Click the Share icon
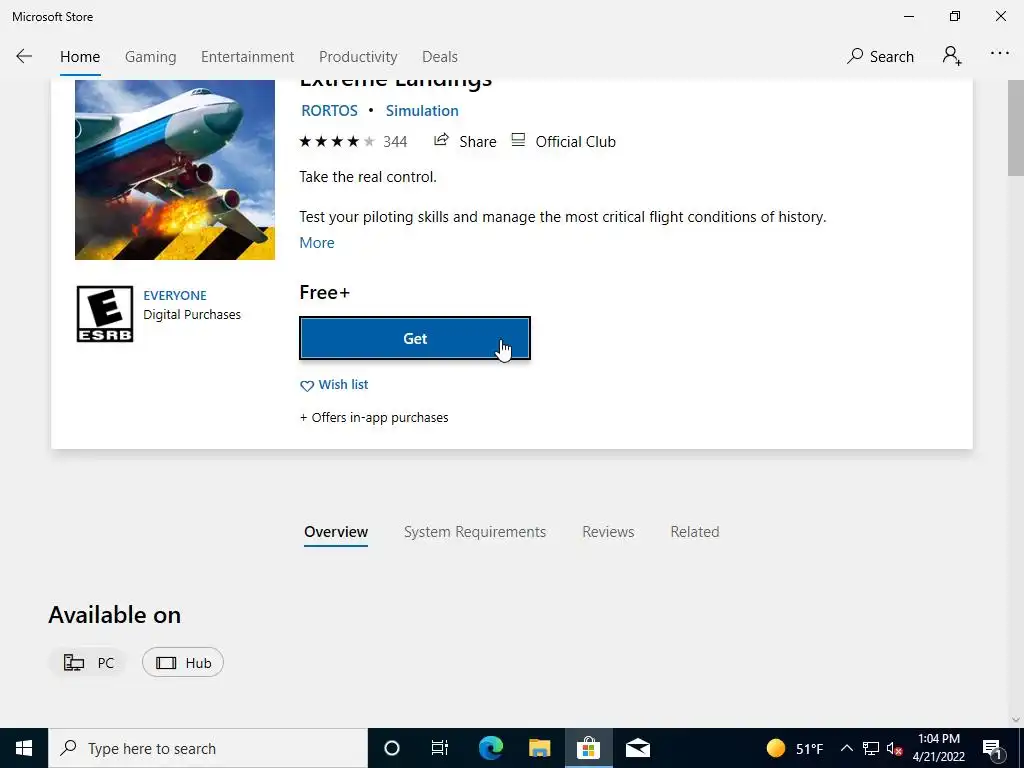The image size is (1024, 768). tap(441, 140)
